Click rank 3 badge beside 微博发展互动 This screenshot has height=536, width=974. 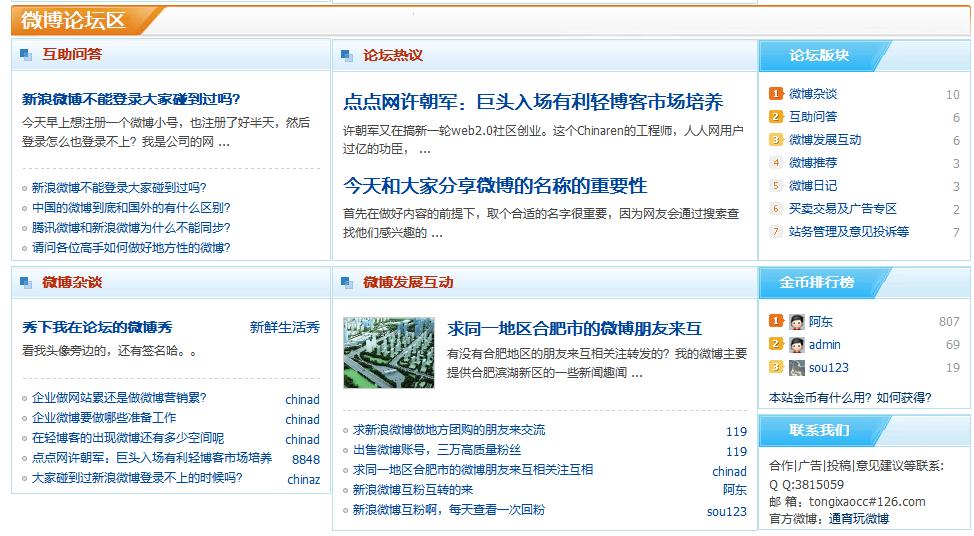[776, 140]
